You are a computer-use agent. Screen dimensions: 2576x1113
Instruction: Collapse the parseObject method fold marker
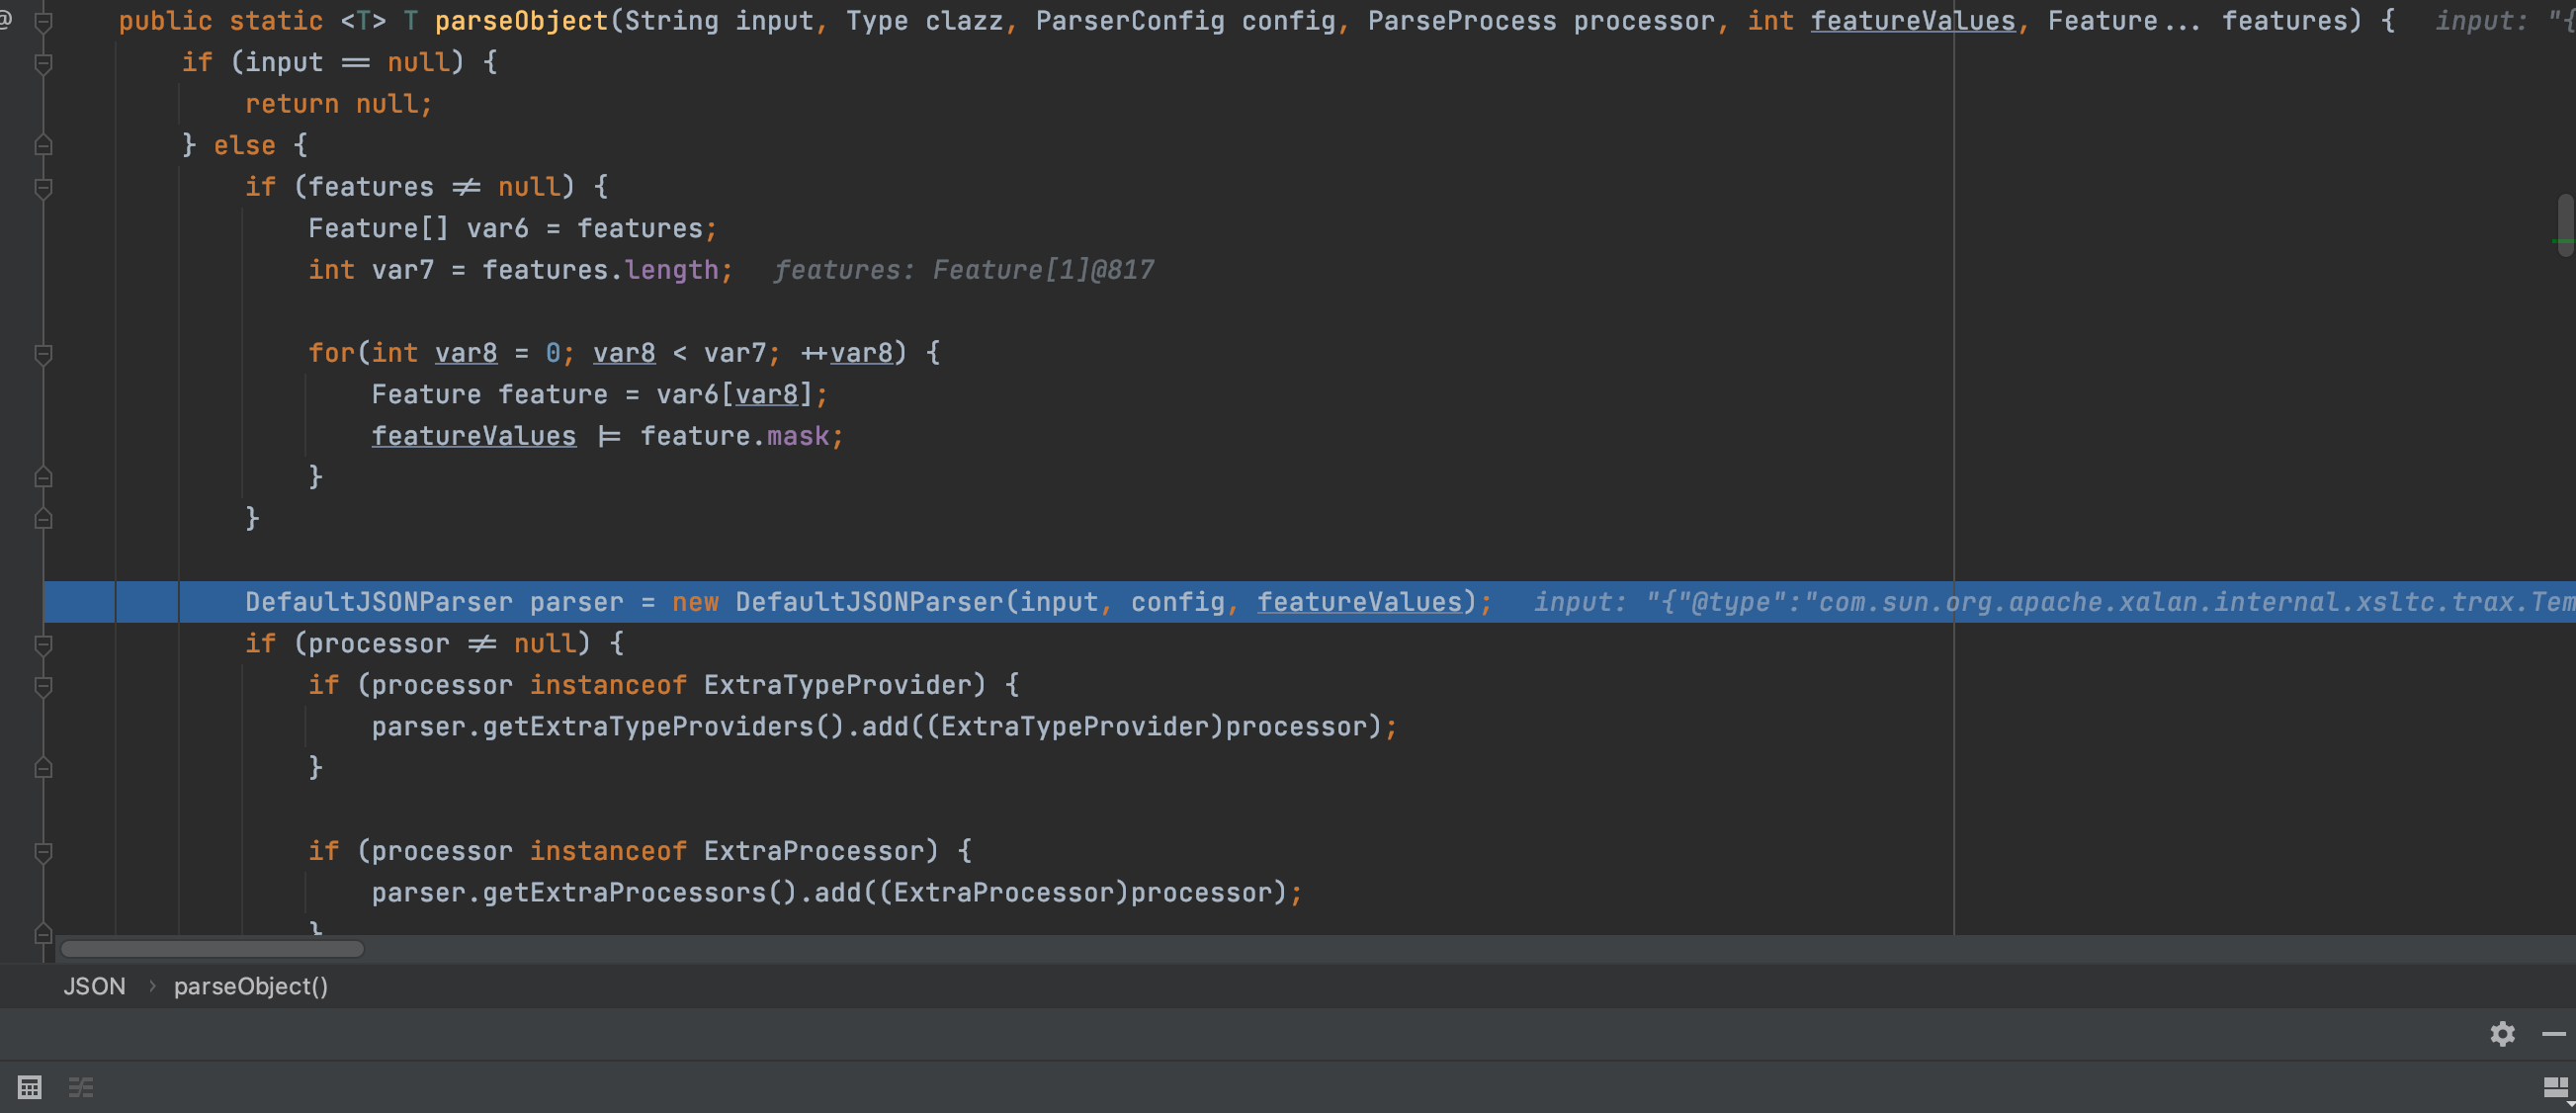(x=43, y=21)
